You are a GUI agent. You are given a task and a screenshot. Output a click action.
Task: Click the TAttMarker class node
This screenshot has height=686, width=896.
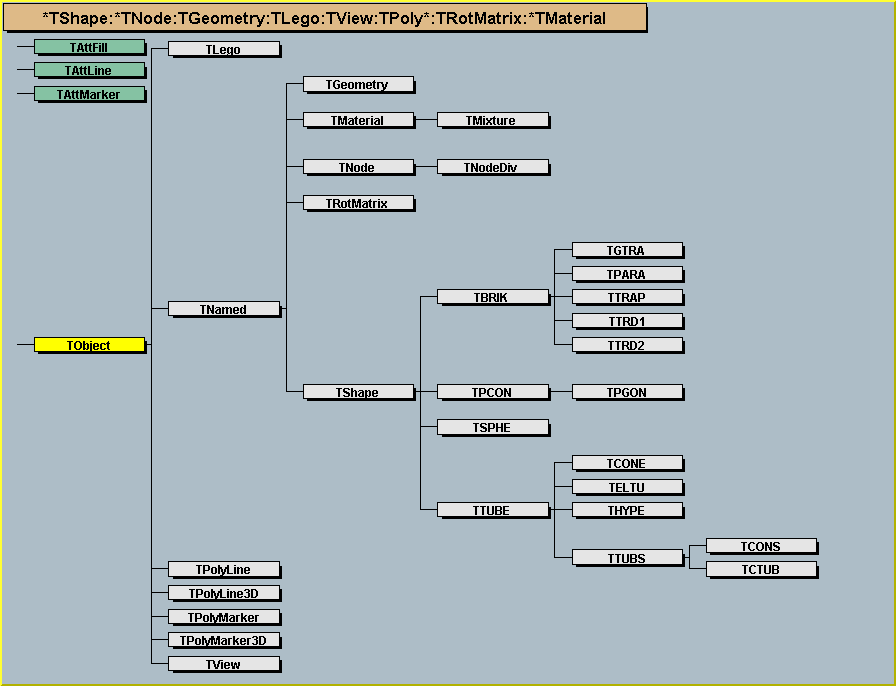coord(89,94)
